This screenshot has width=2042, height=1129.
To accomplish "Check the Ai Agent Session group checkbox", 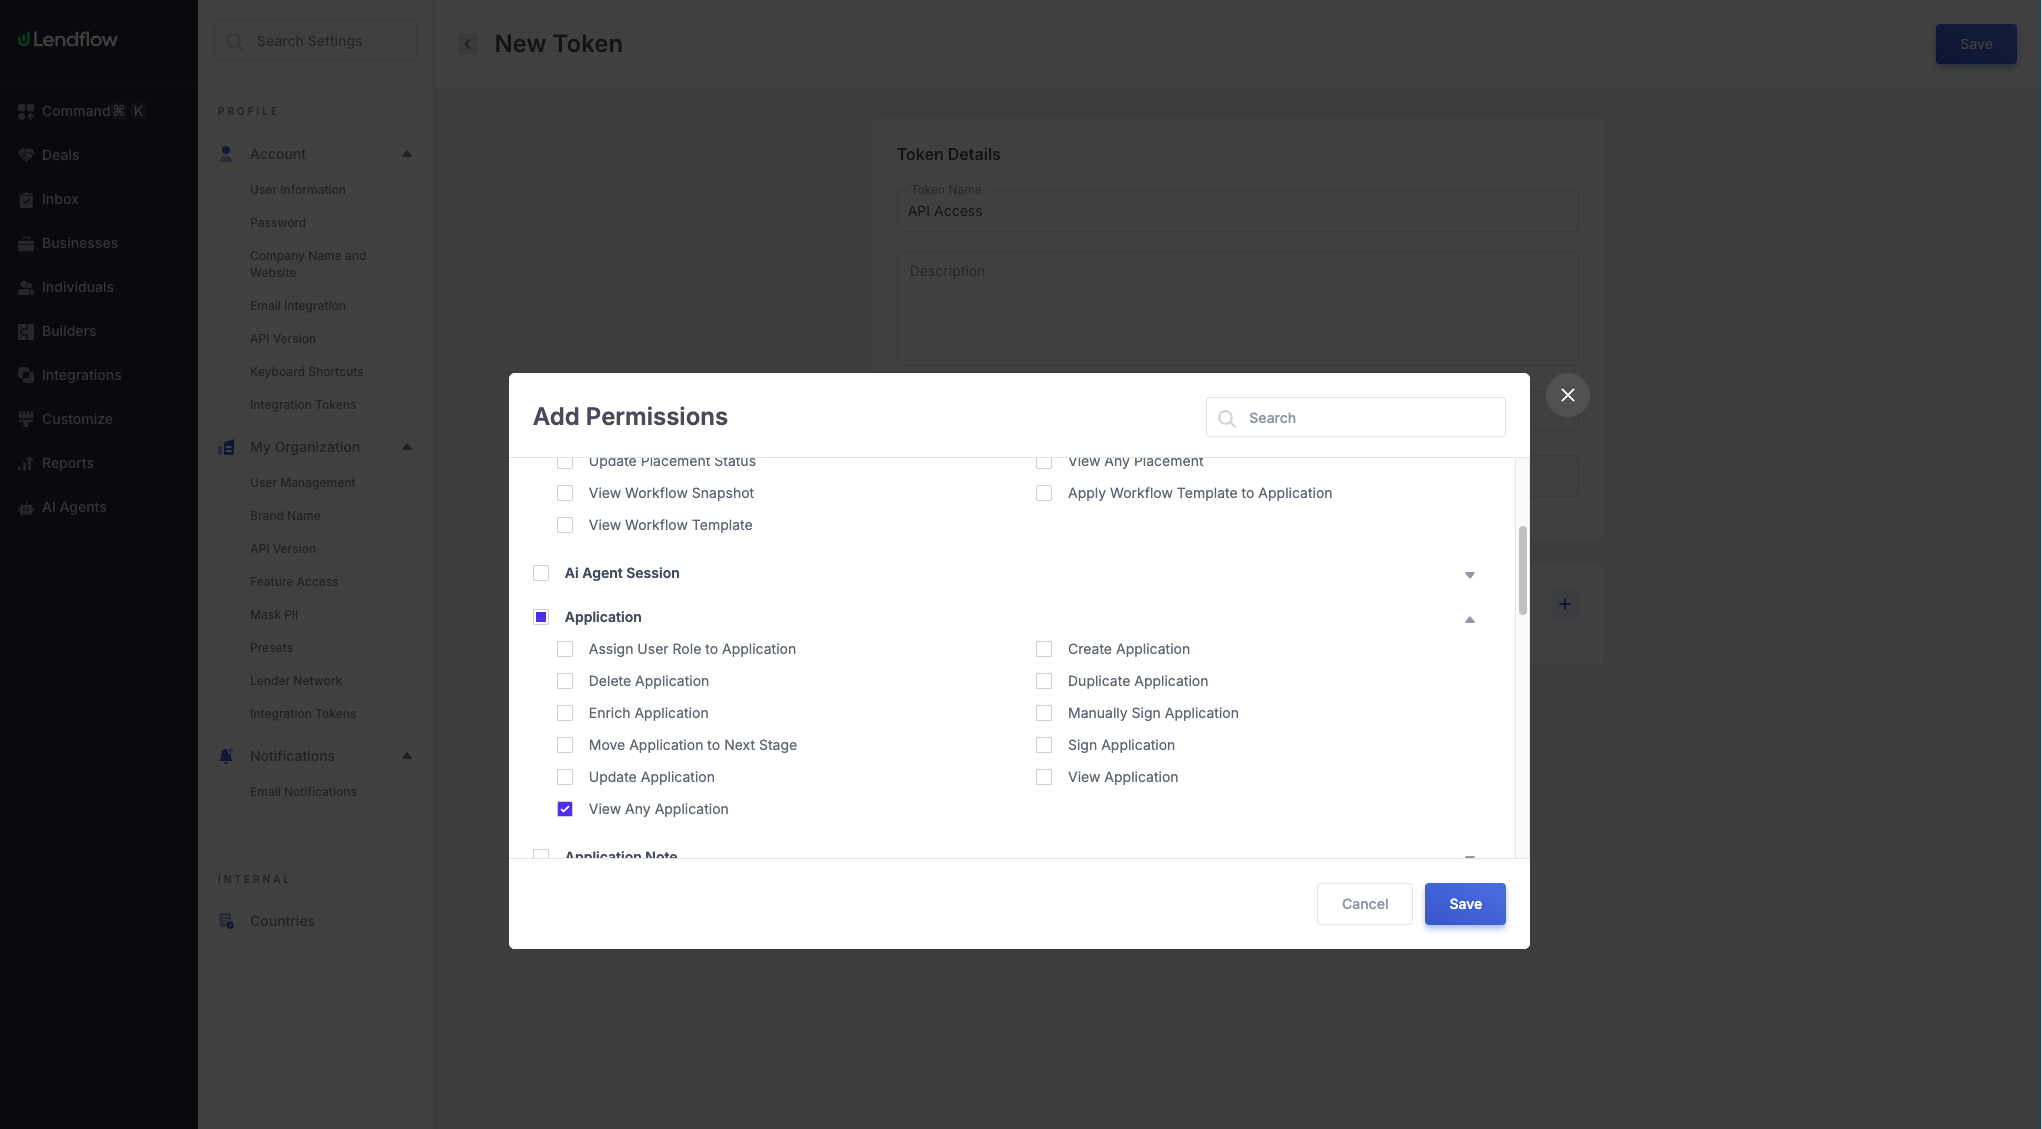I will (x=541, y=573).
